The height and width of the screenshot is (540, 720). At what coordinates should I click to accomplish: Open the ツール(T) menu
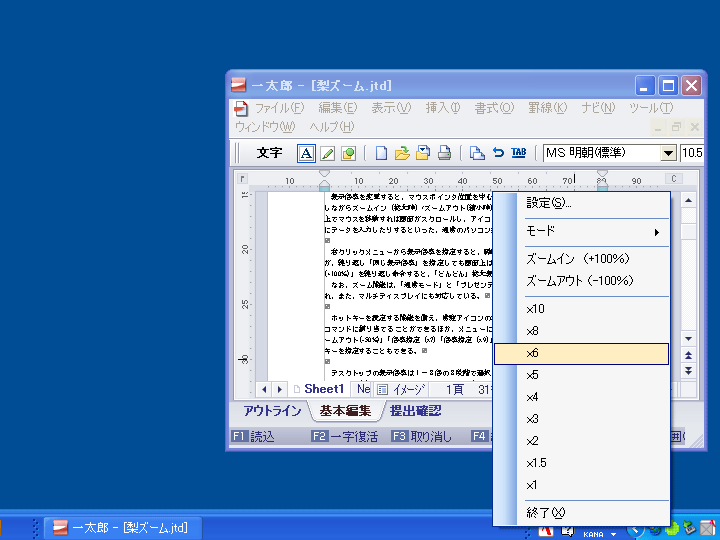[x=651, y=108]
